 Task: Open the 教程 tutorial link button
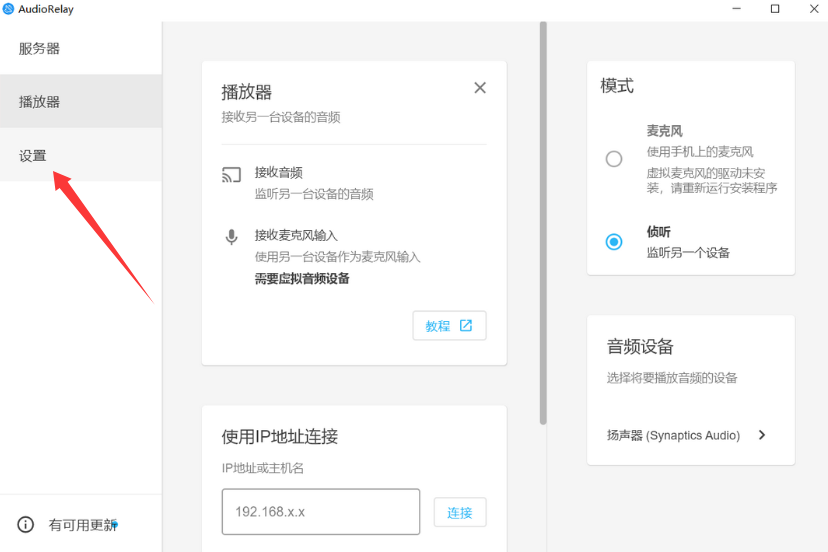tap(449, 325)
